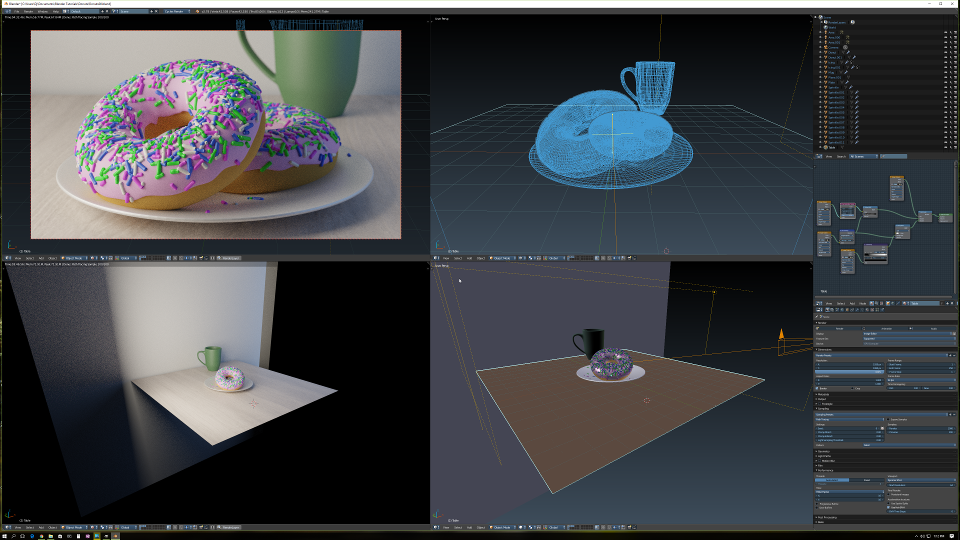Open the Cycles Render engine dropdown
This screenshot has height=540, width=960.
tap(178, 11)
